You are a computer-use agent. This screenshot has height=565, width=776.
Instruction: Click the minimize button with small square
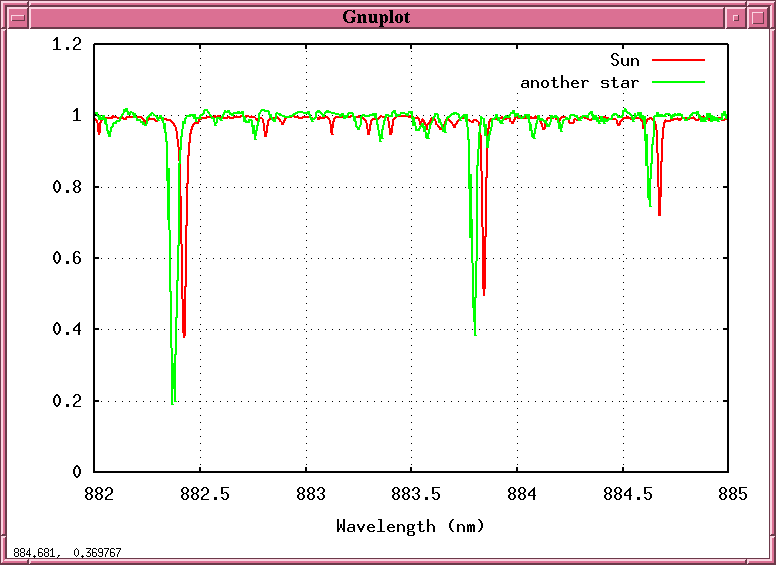[x=735, y=17]
